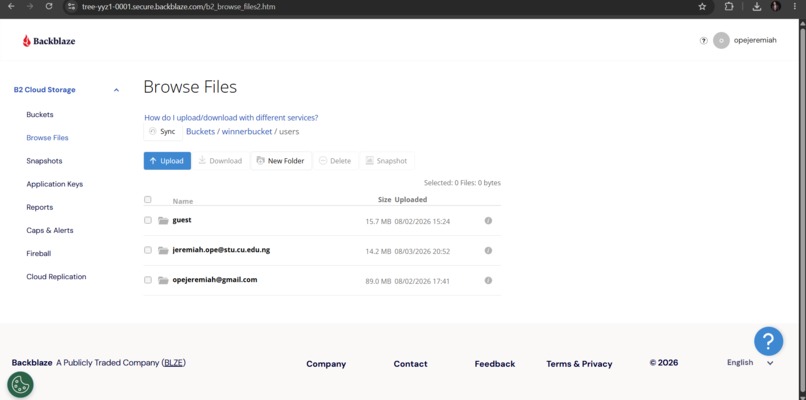Open browser downloads icon

click(x=757, y=7)
